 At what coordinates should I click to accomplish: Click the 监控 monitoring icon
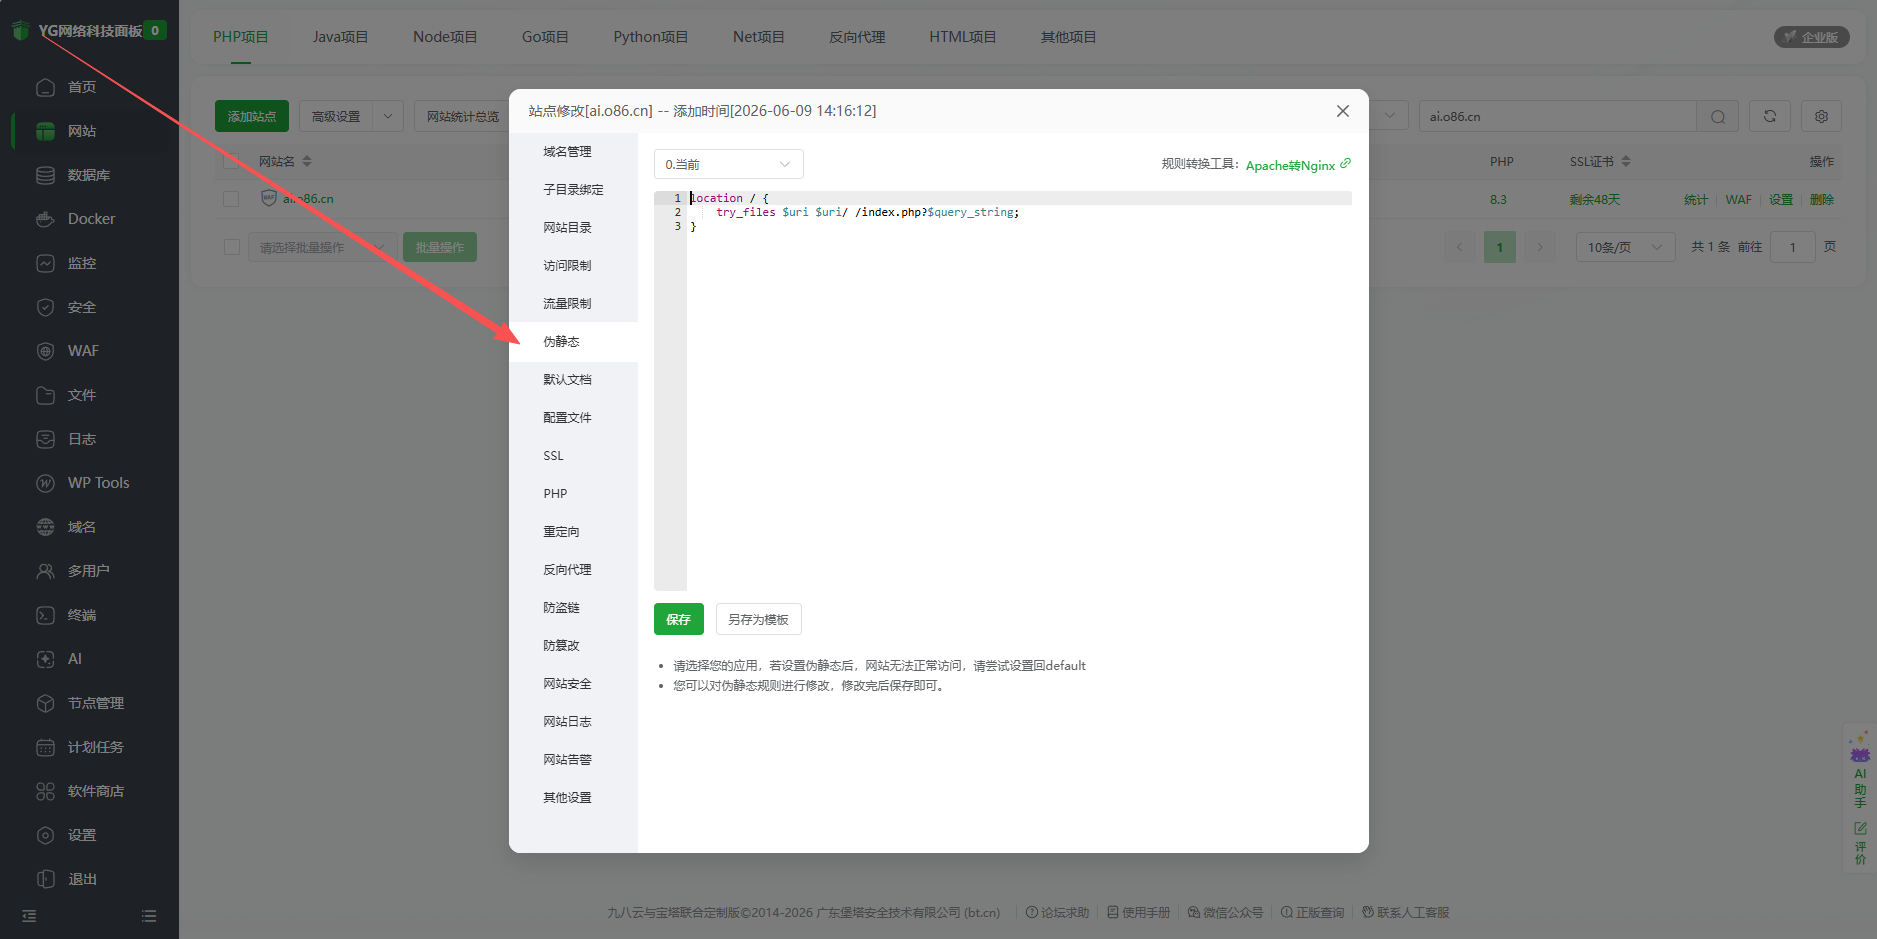click(45, 263)
